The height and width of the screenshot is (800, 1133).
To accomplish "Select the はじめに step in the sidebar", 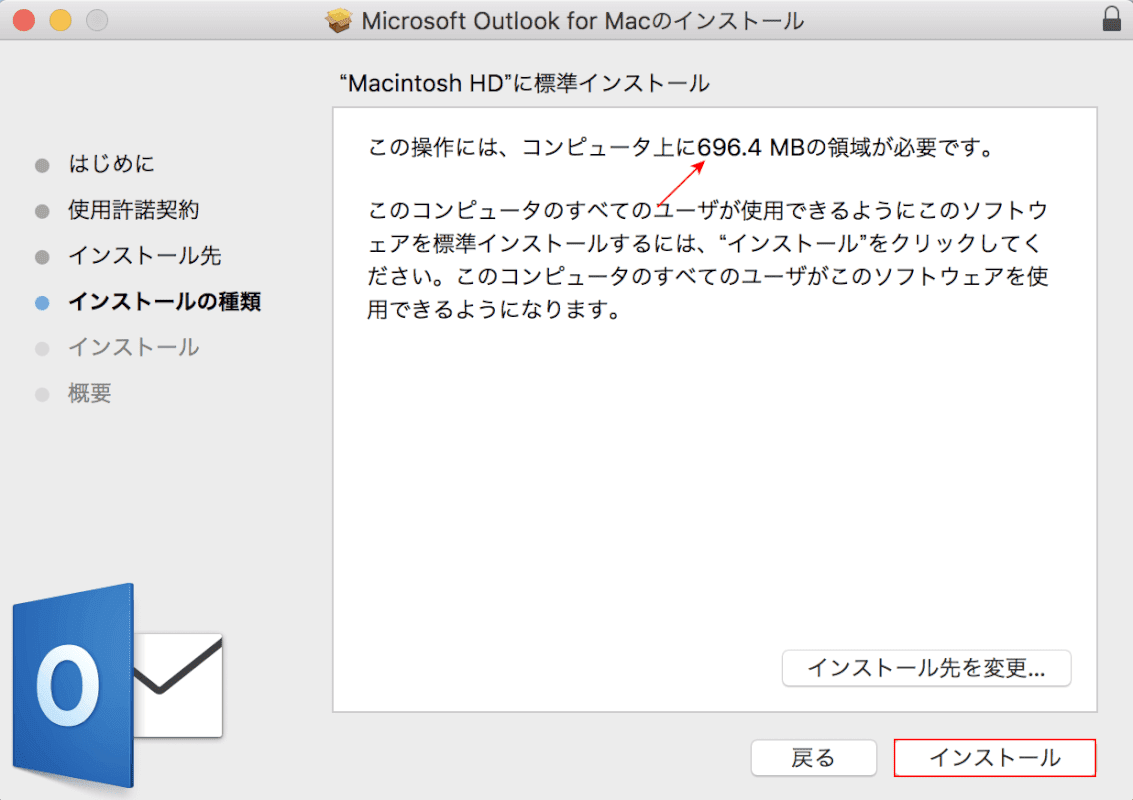I will click(x=111, y=164).
